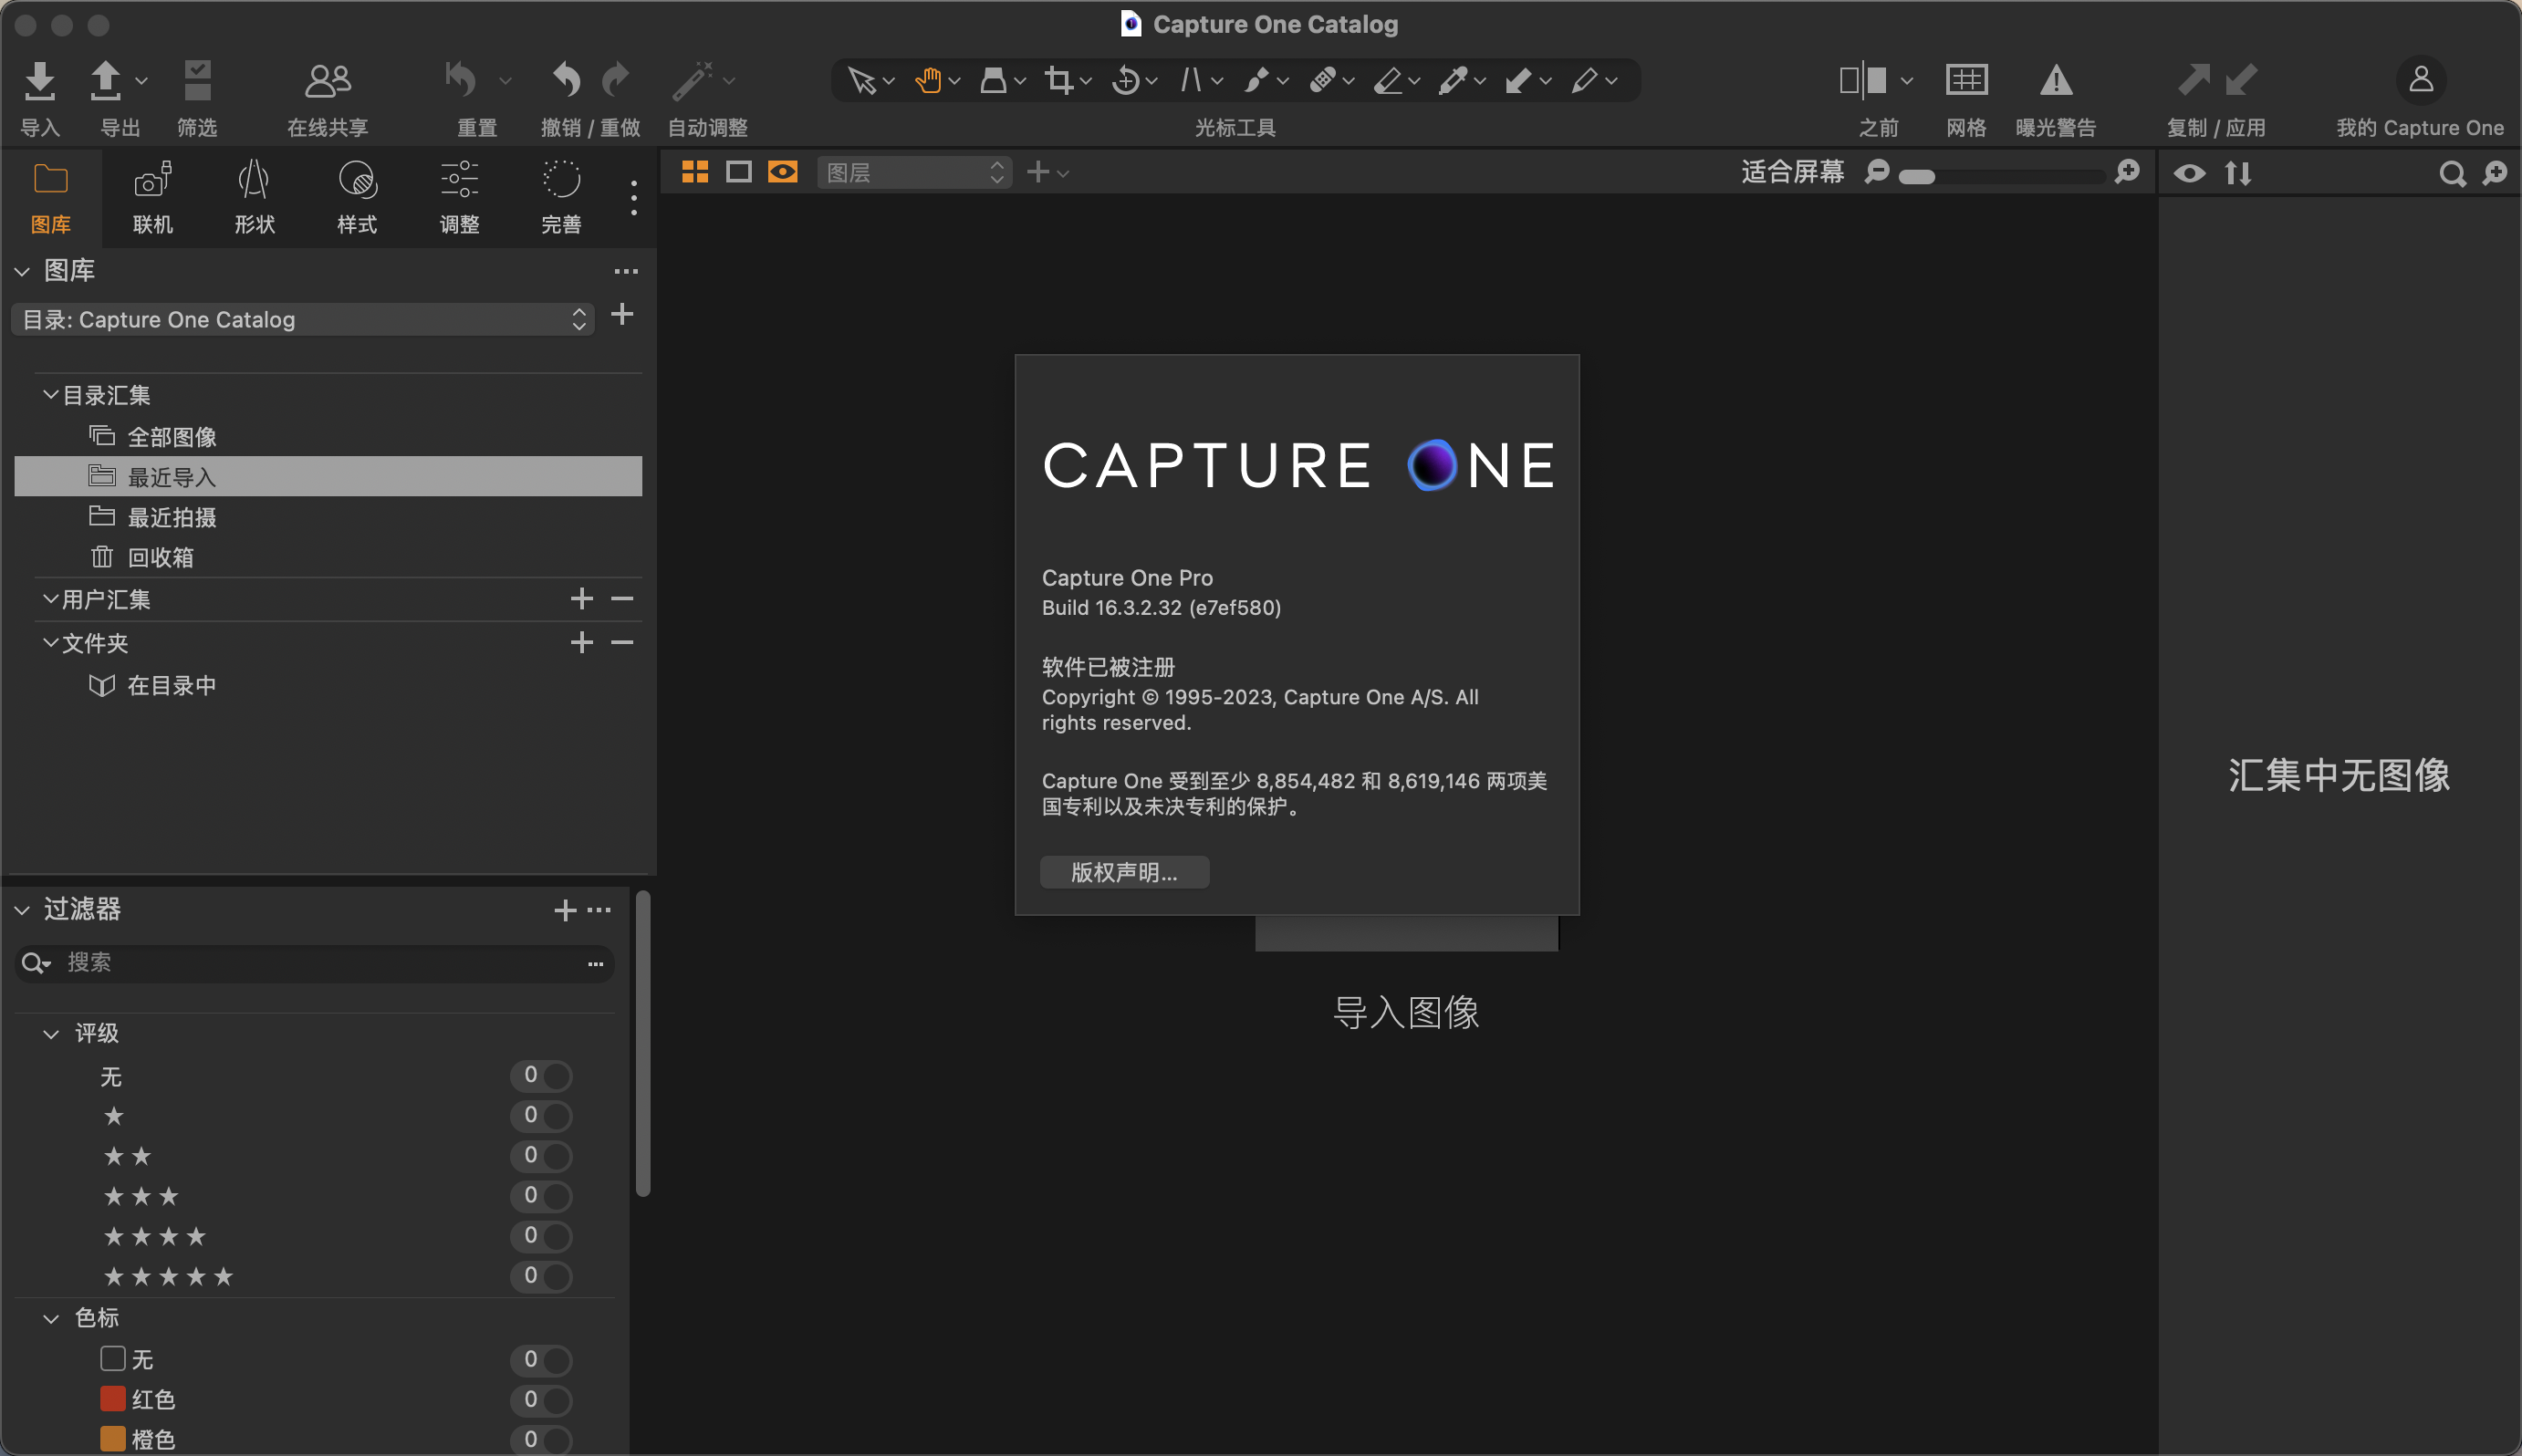Open the Cull (筛选) tool icon
Viewport: 2522px width, 1456px height.
pyautogui.click(x=197, y=80)
